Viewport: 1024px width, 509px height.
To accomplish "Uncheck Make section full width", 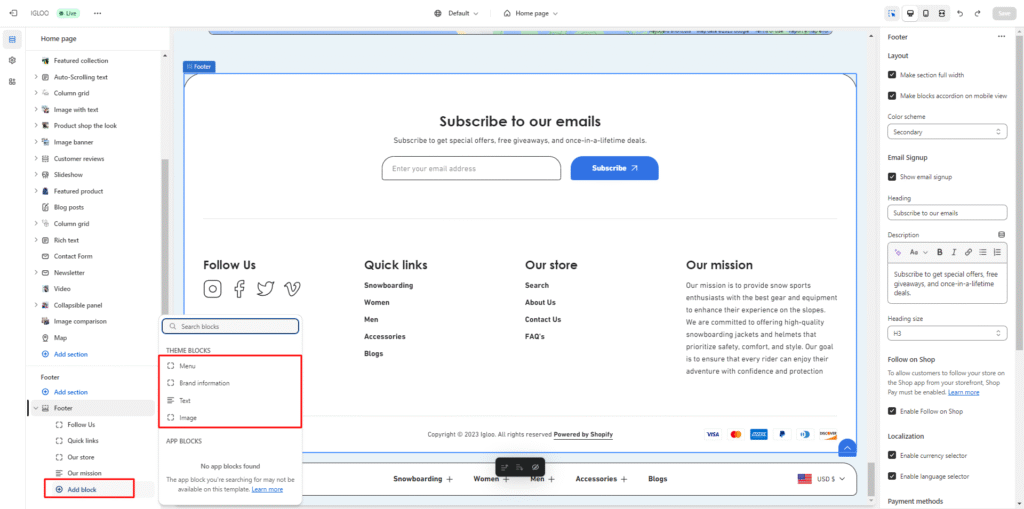I will [x=892, y=75].
